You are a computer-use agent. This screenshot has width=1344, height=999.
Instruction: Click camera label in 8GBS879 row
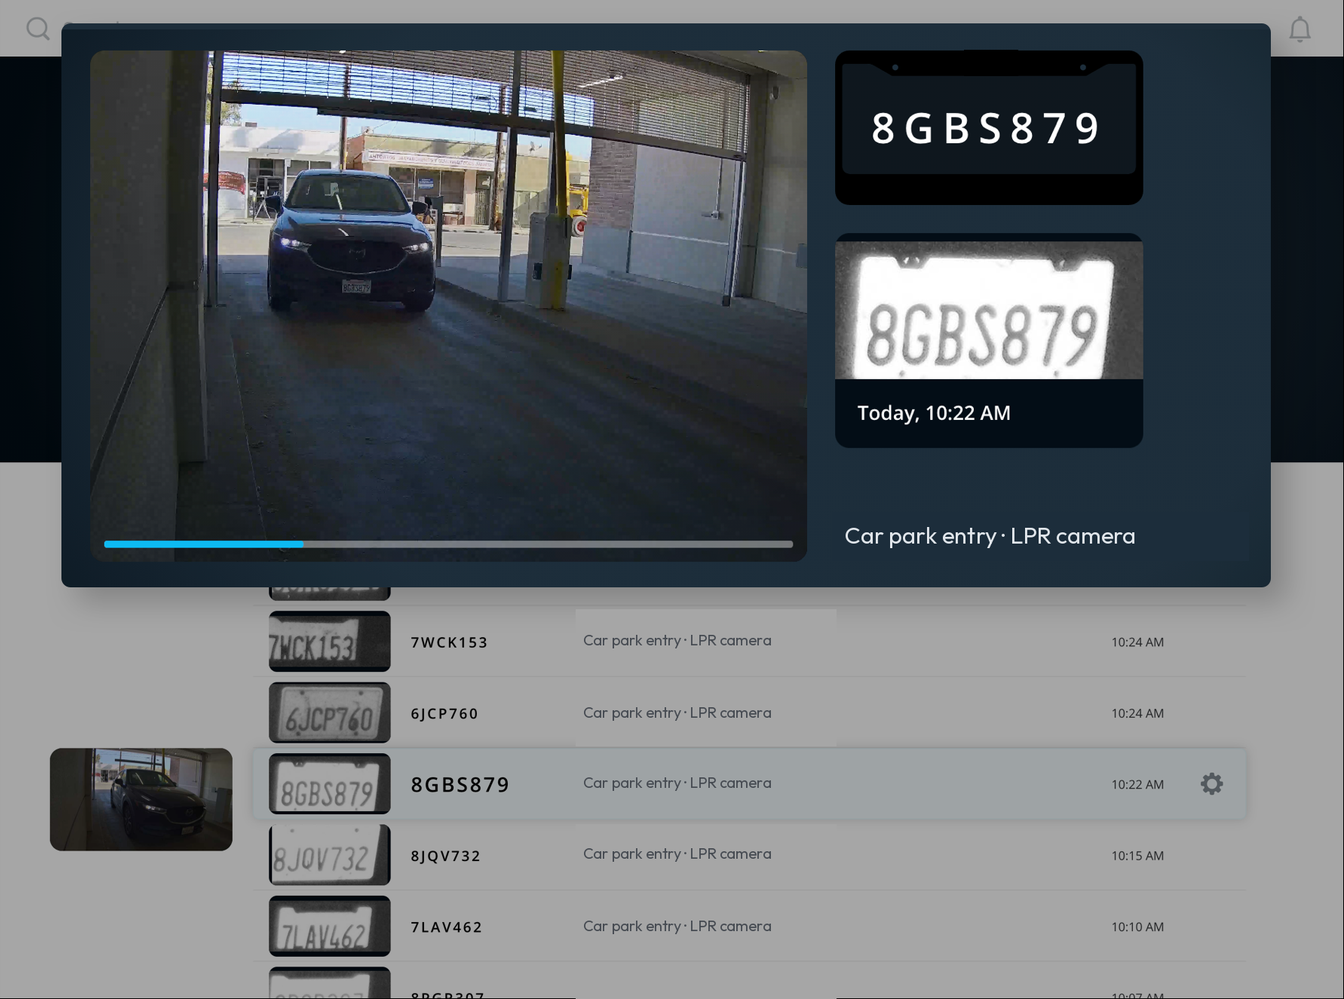click(x=677, y=783)
